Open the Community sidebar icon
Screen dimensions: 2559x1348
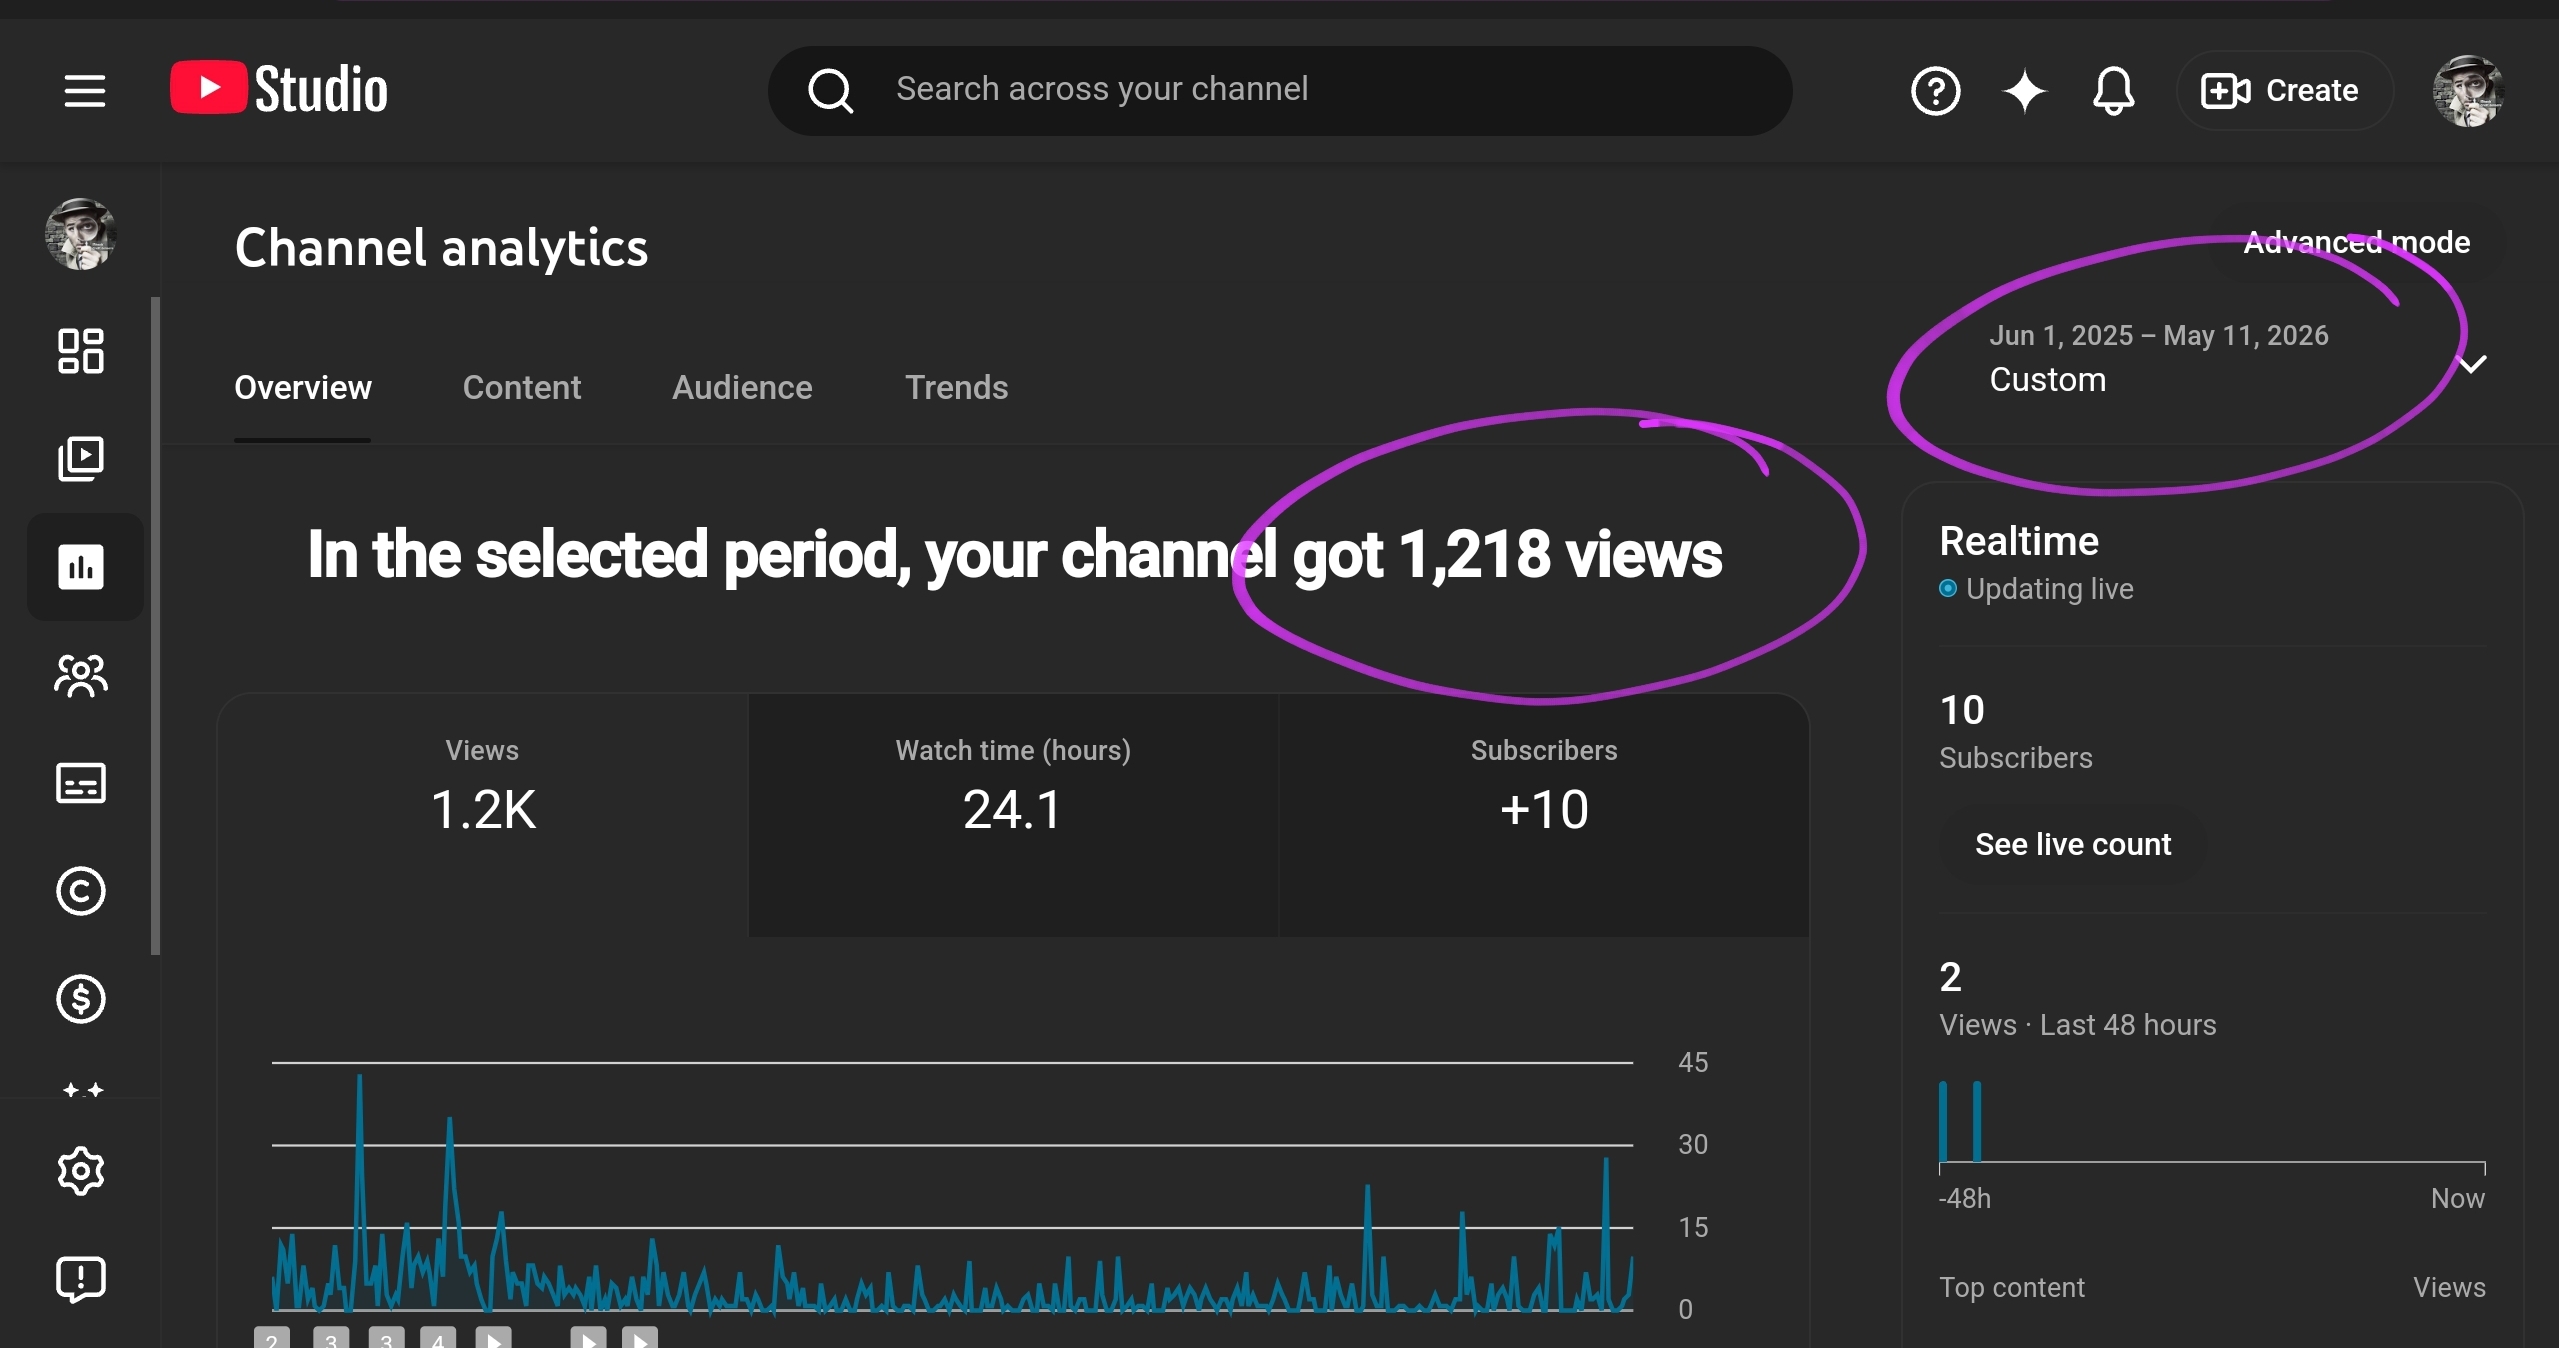tap(81, 676)
